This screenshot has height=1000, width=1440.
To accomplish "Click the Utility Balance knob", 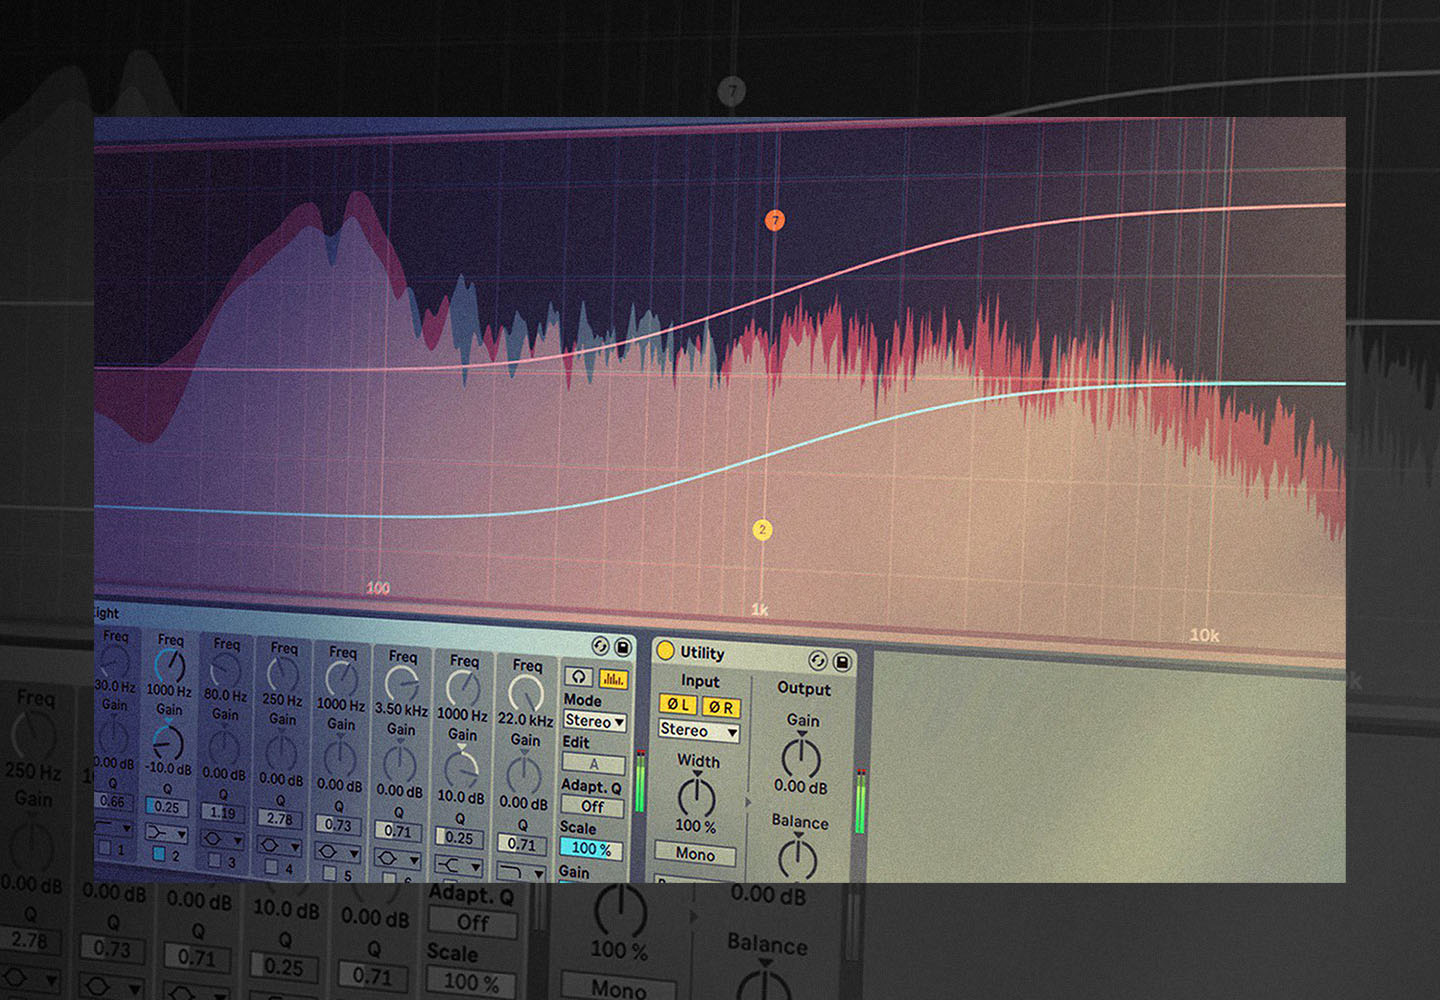I will pyautogui.click(x=798, y=858).
